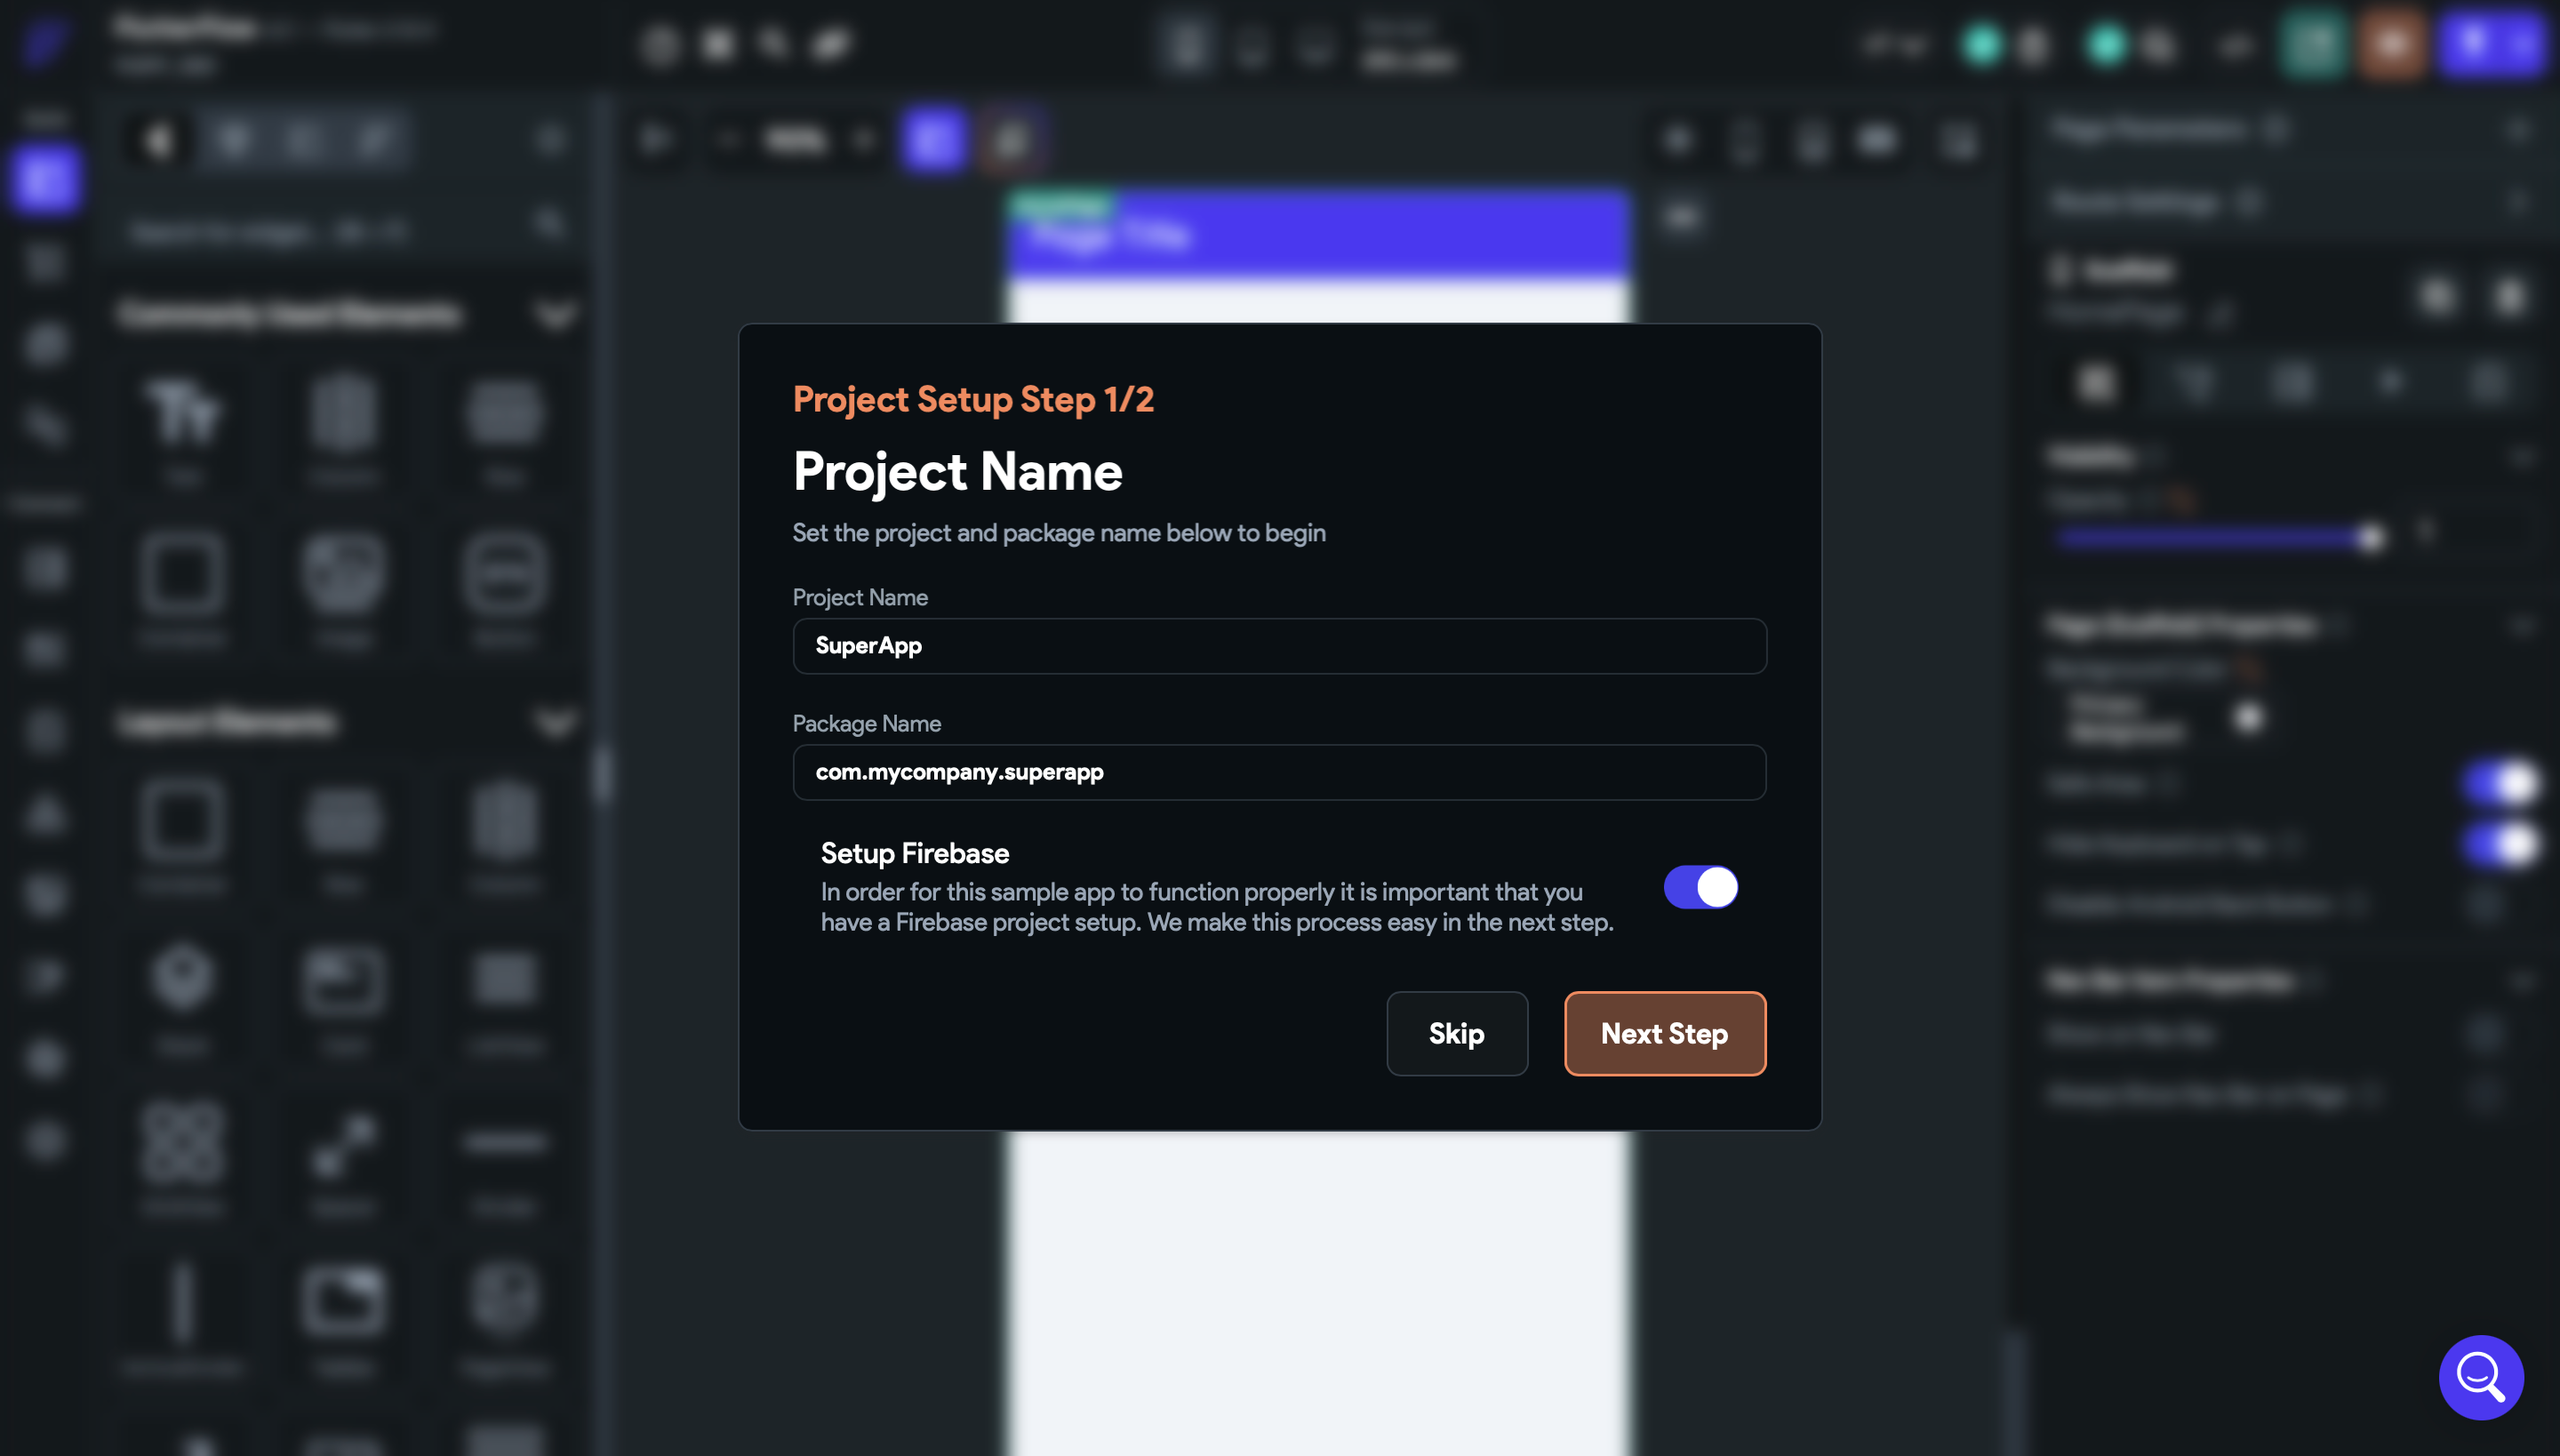This screenshot has height=1456, width=2560.
Task: Open the help search bubble icon
Action: 2480,1377
